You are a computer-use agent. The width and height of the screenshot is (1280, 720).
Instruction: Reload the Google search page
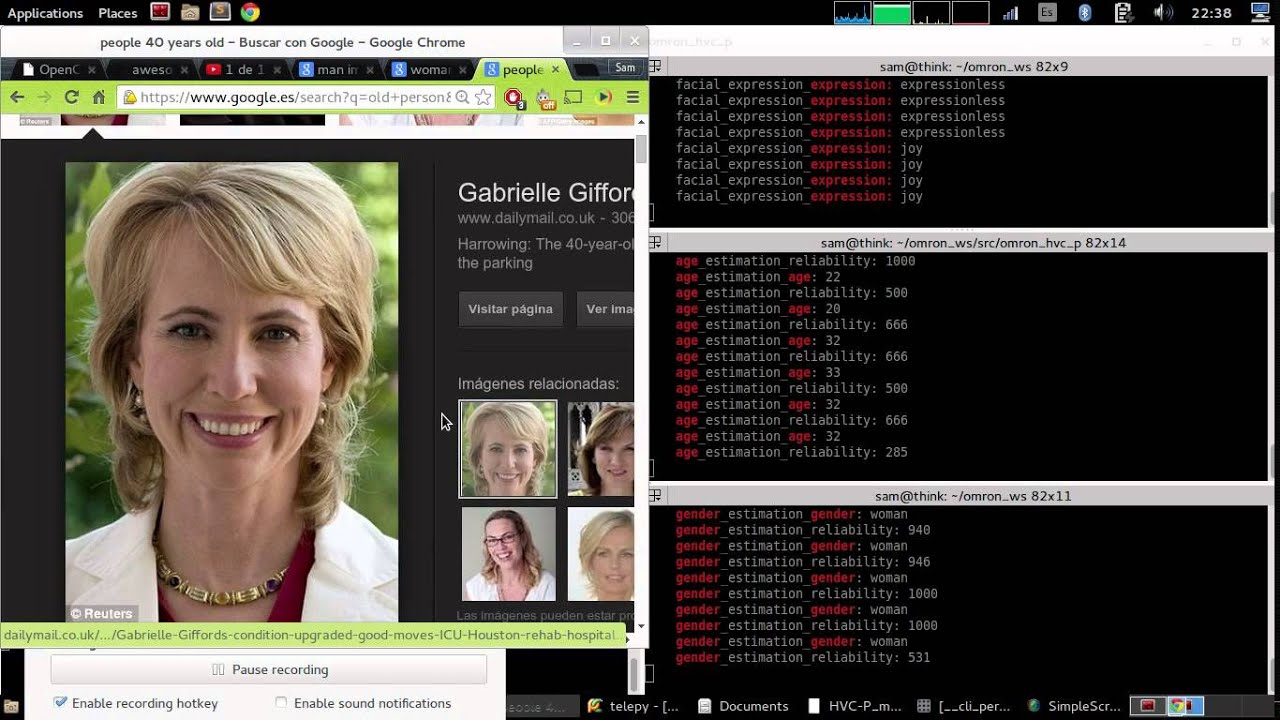71,97
